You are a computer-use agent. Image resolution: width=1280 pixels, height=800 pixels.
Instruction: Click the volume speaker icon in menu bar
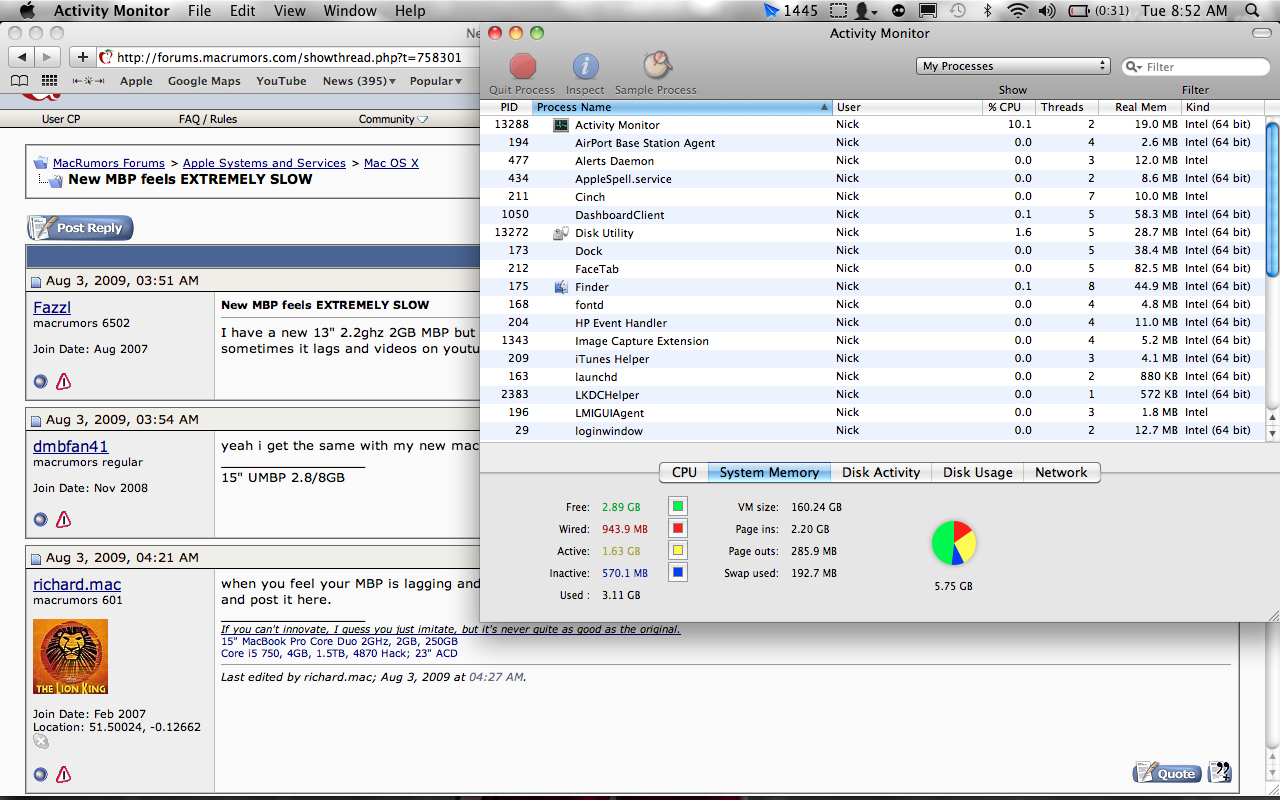(x=1047, y=11)
